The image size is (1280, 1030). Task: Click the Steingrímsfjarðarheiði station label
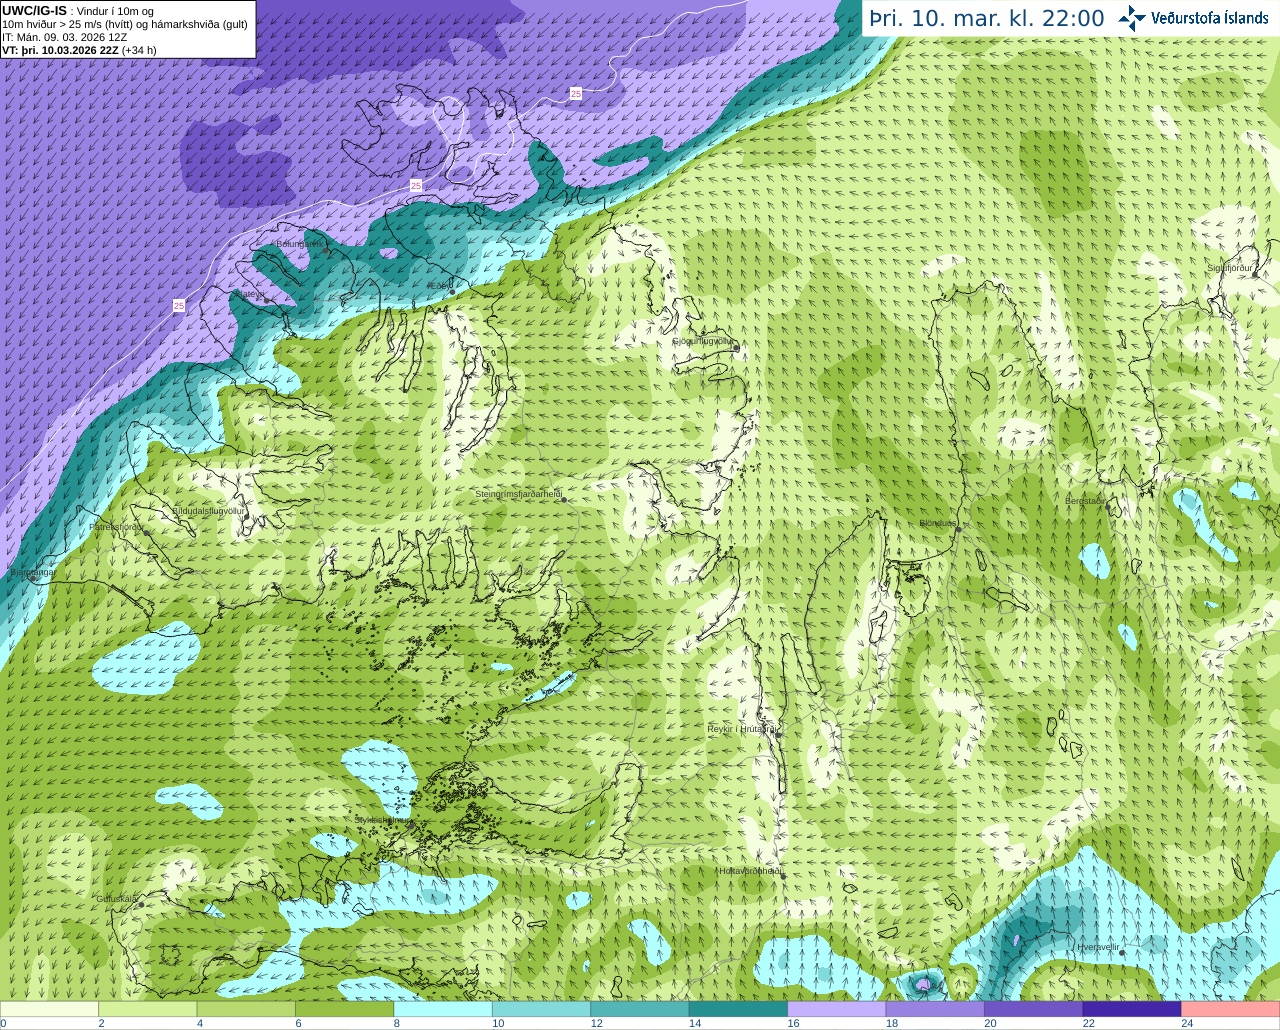(x=518, y=494)
